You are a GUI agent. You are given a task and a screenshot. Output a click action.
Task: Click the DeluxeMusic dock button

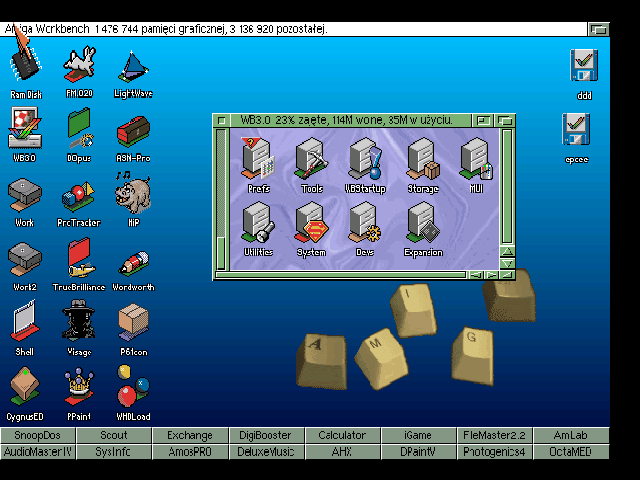(266, 452)
